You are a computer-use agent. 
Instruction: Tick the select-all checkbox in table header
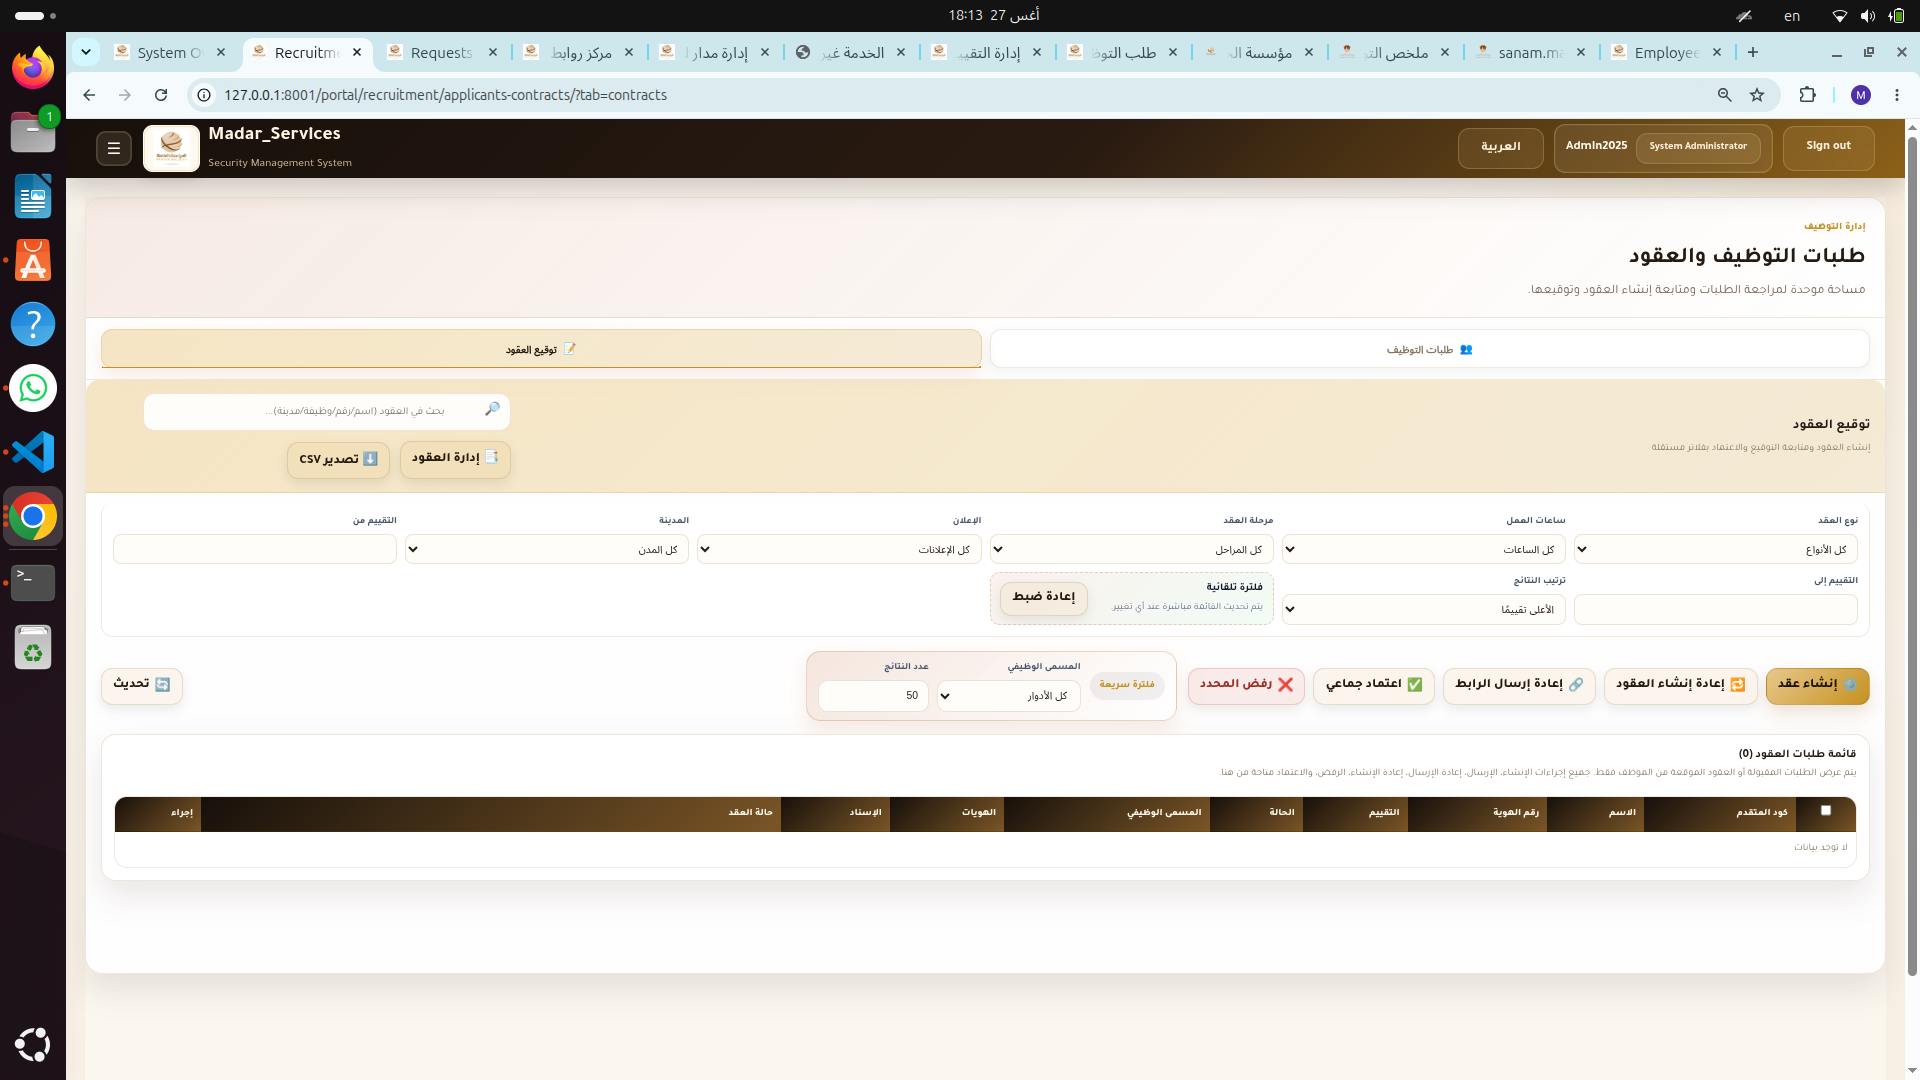[x=1826, y=811]
